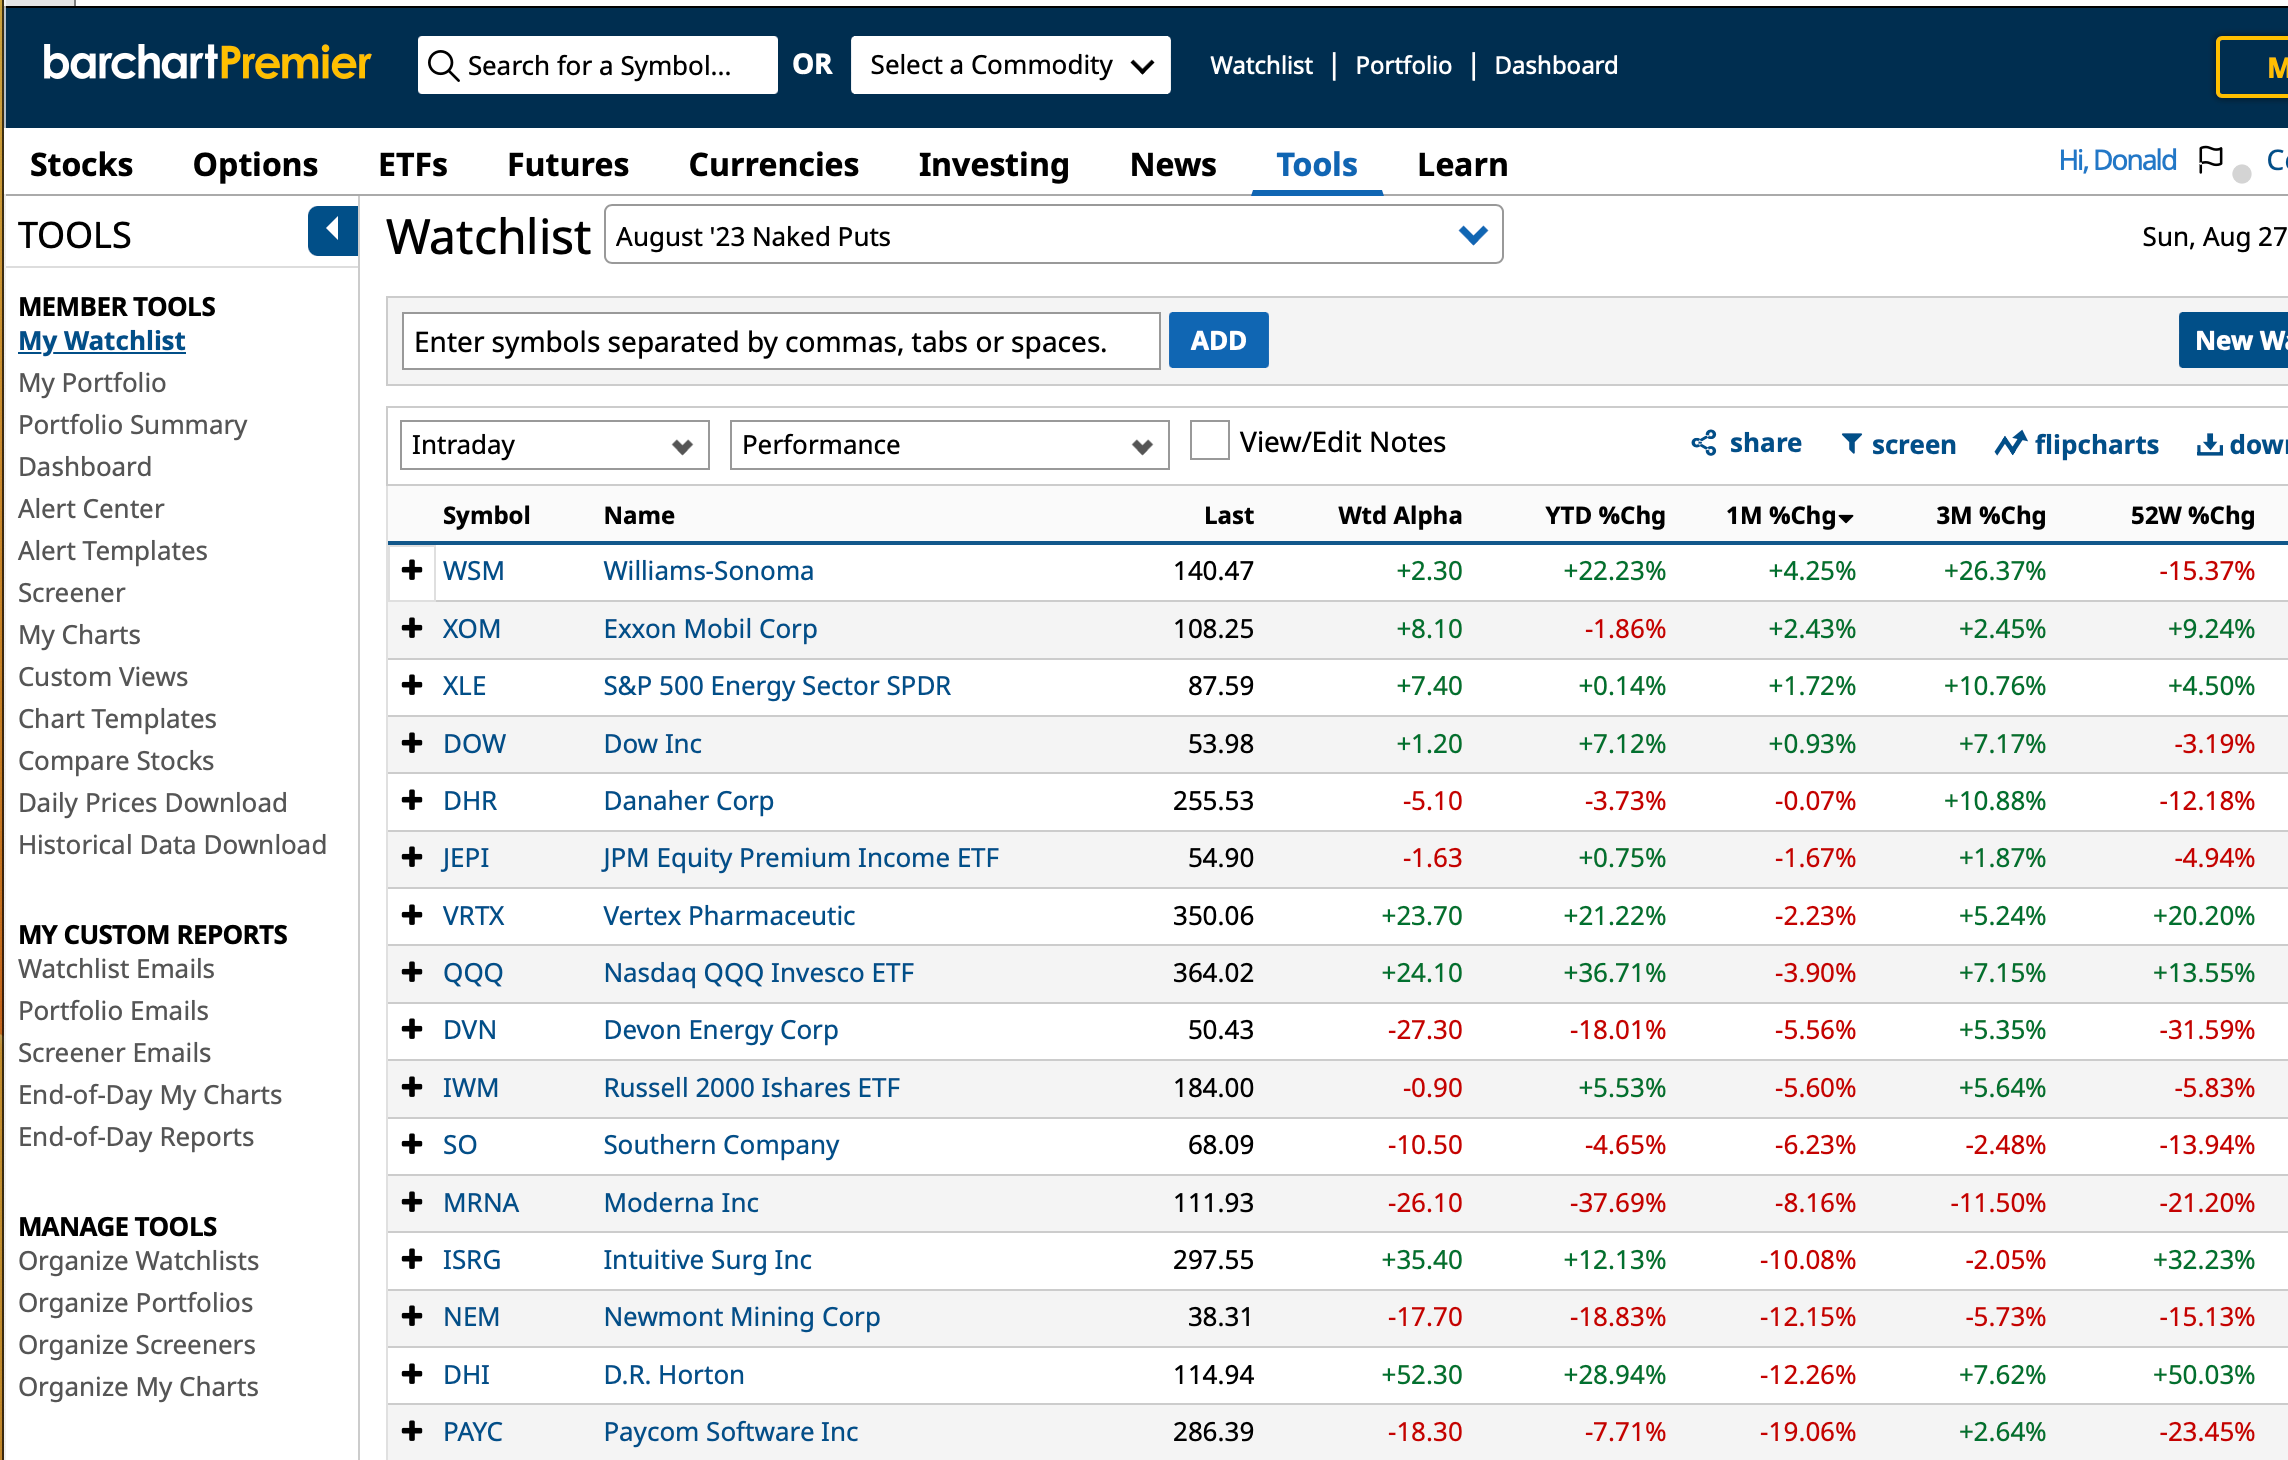The width and height of the screenshot is (2288, 1460).
Task: Click the VRTX symbol link
Action: click(x=473, y=915)
